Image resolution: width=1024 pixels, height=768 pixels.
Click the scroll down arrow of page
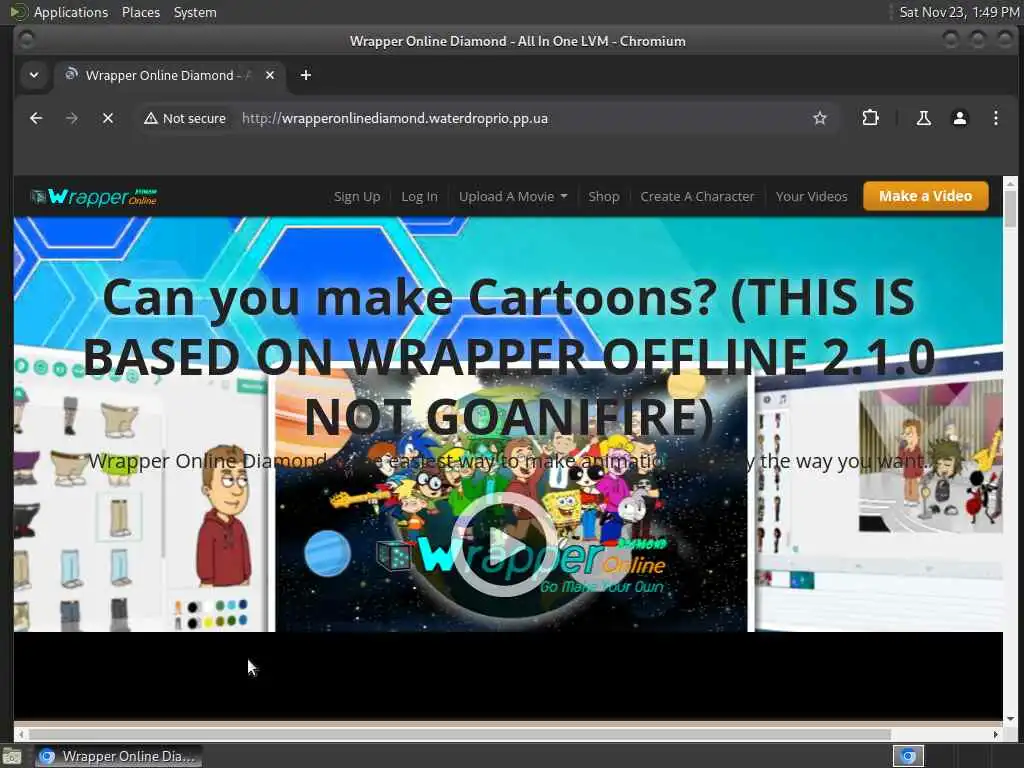coord(1010,718)
